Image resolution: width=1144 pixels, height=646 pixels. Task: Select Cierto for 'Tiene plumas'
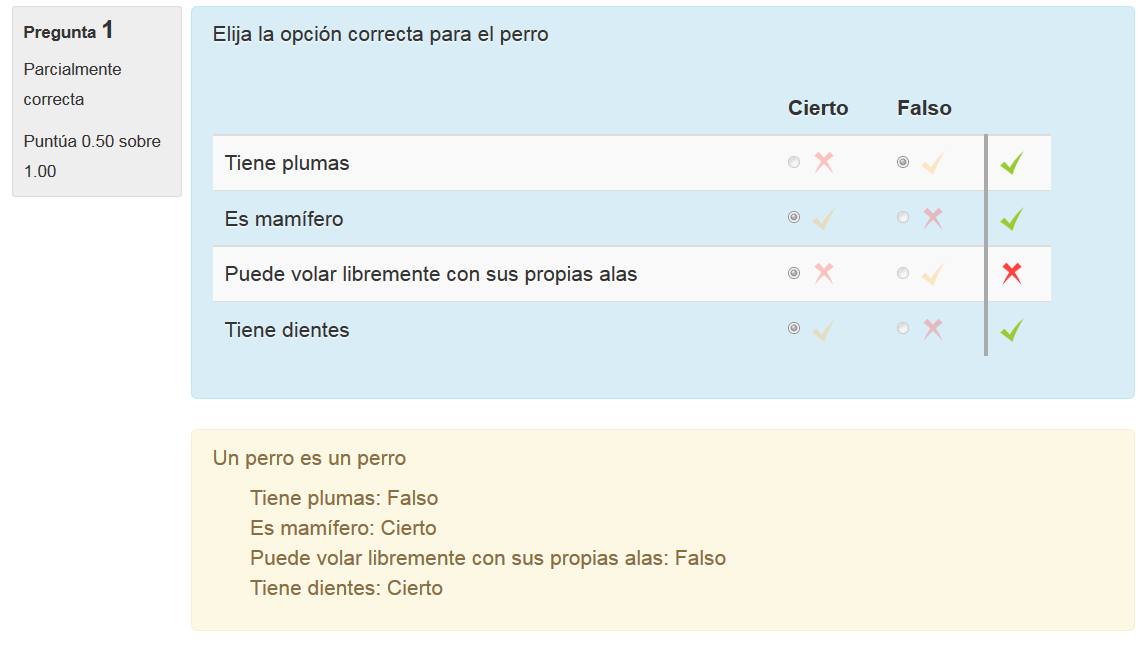[x=793, y=162]
